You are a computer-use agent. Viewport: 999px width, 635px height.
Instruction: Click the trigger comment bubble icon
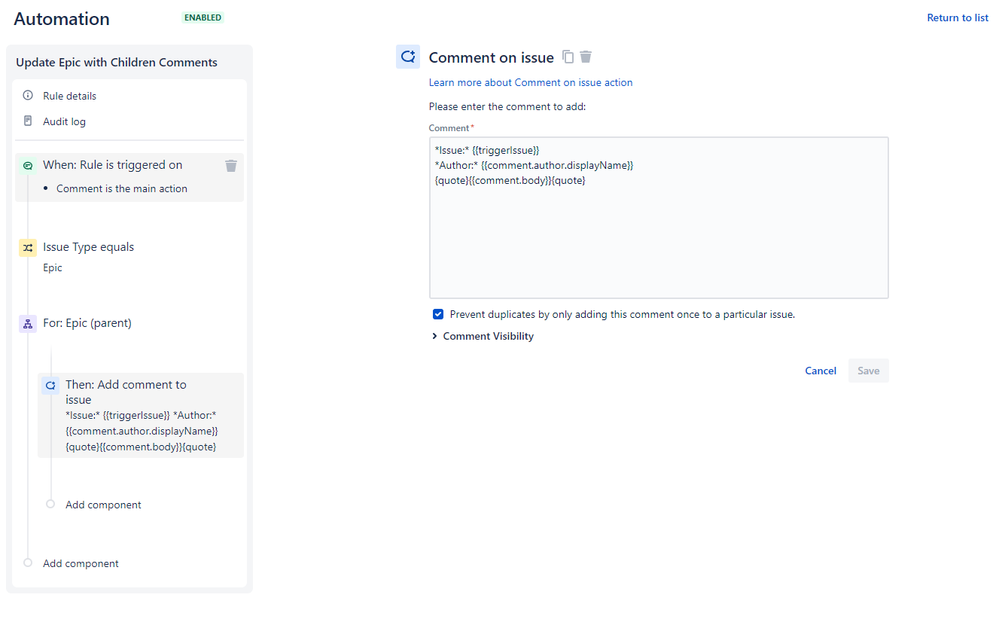point(28,166)
